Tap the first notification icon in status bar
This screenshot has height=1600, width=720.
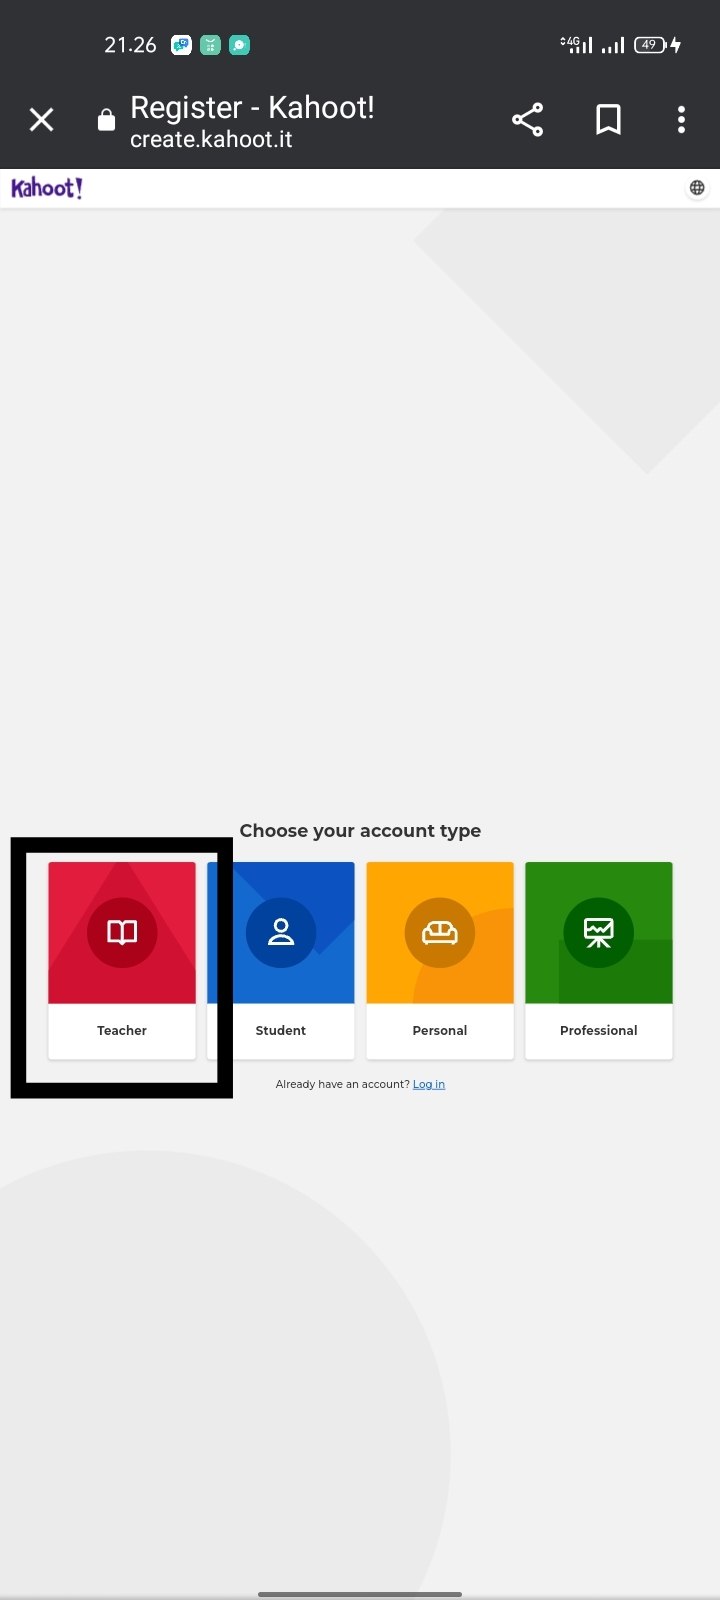click(181, 45)
